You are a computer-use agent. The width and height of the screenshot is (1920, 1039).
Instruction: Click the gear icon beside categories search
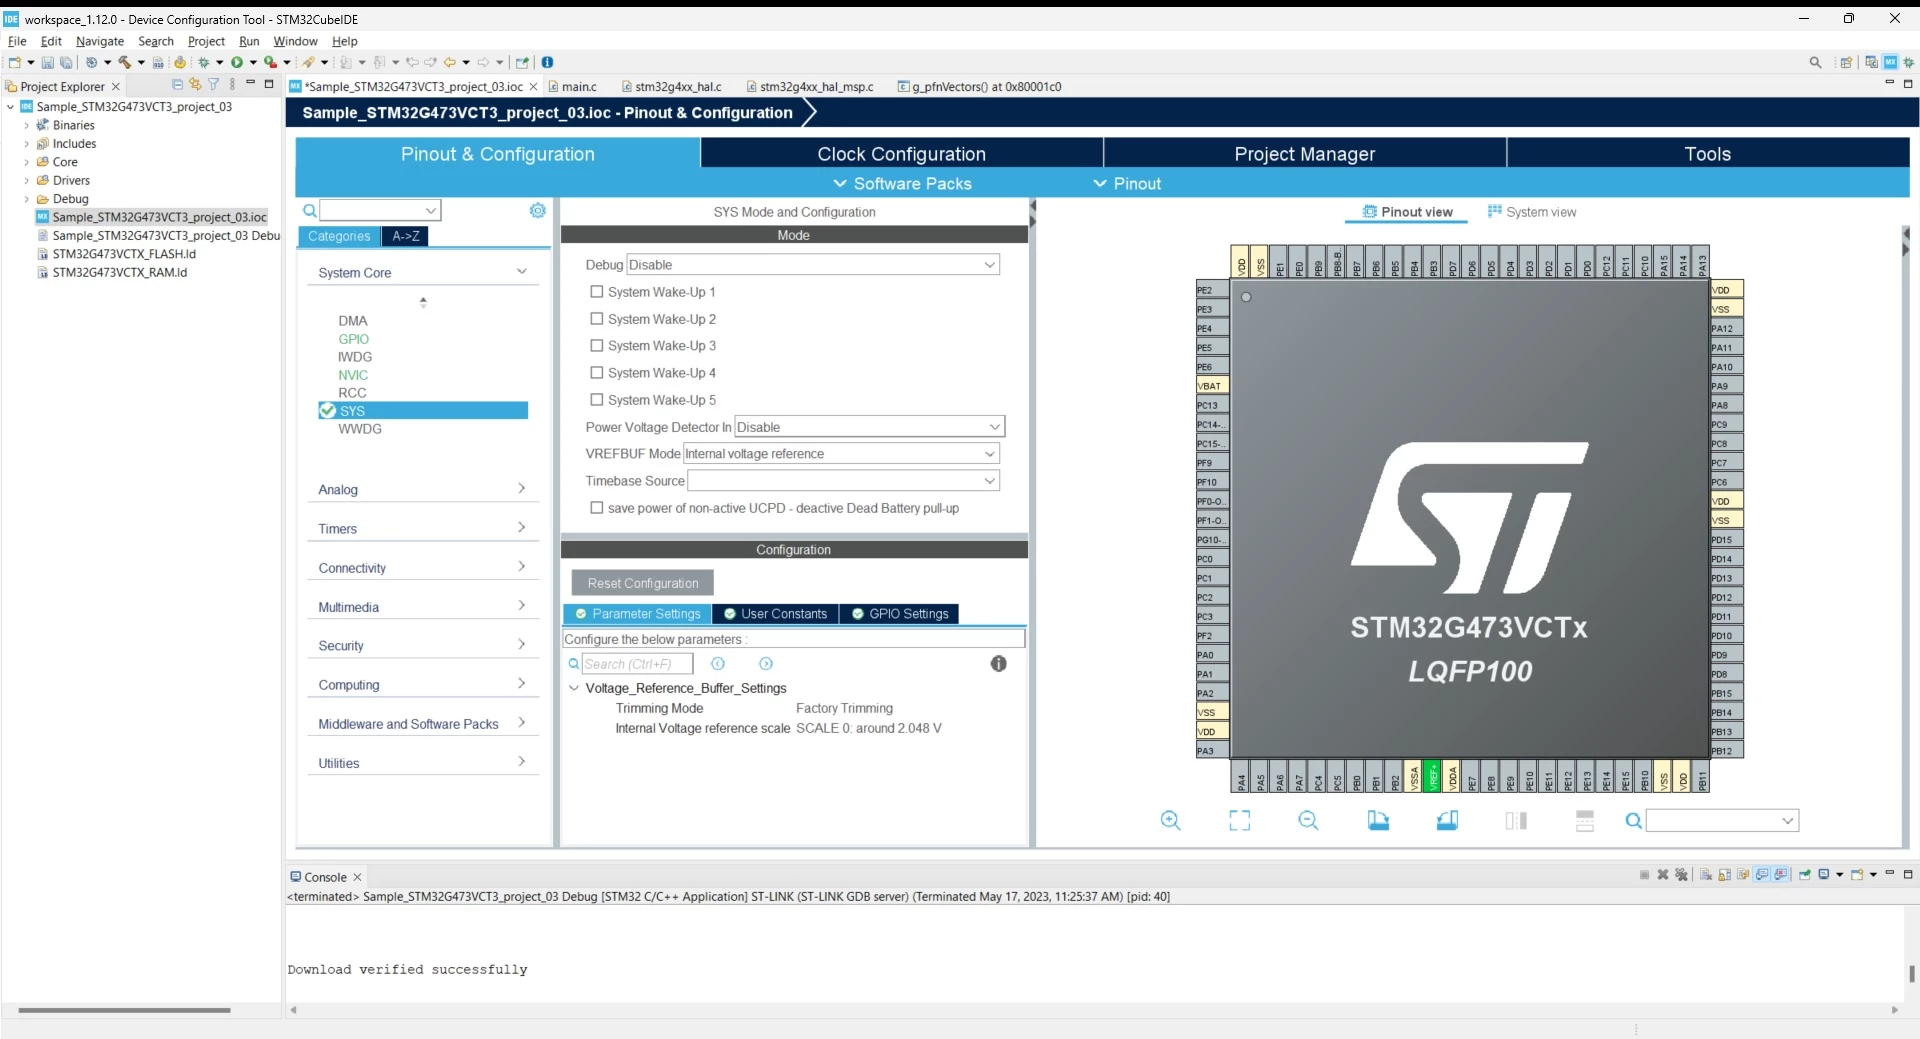tap(538, 210)
